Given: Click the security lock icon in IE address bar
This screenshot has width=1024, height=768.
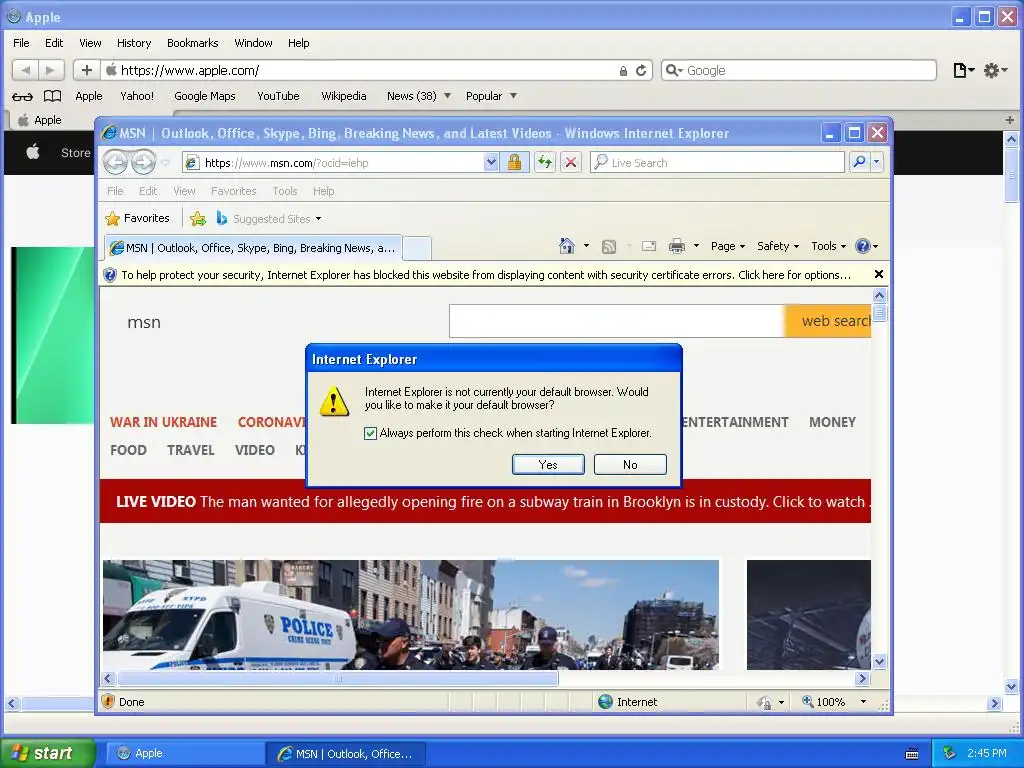Looking at the screenshot, I should pos(514,163).
